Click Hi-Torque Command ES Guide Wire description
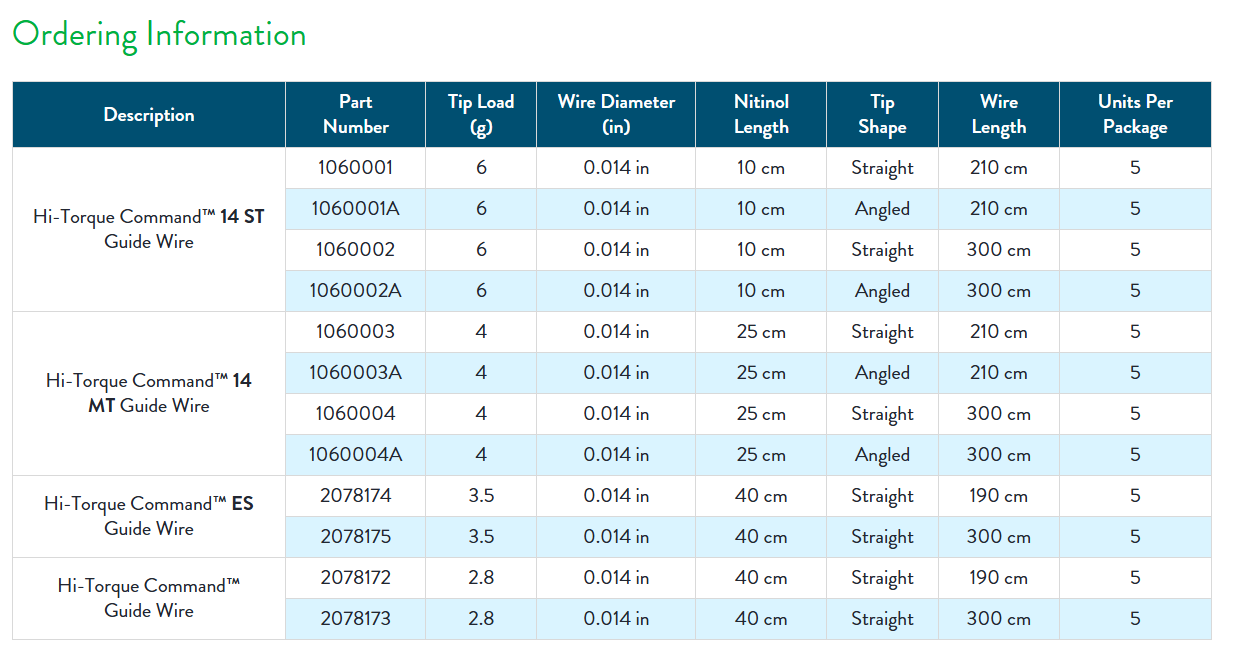The image size is (1233, 663). (149, 516)
